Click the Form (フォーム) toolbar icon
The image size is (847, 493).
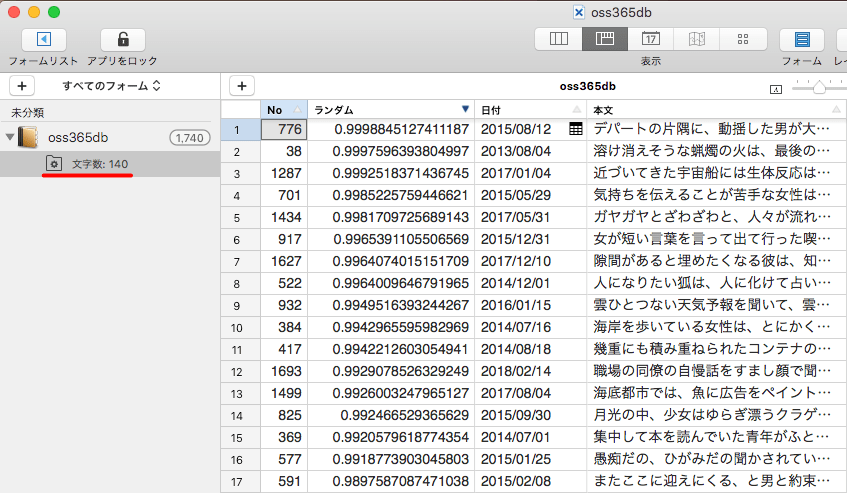[802, 39]
